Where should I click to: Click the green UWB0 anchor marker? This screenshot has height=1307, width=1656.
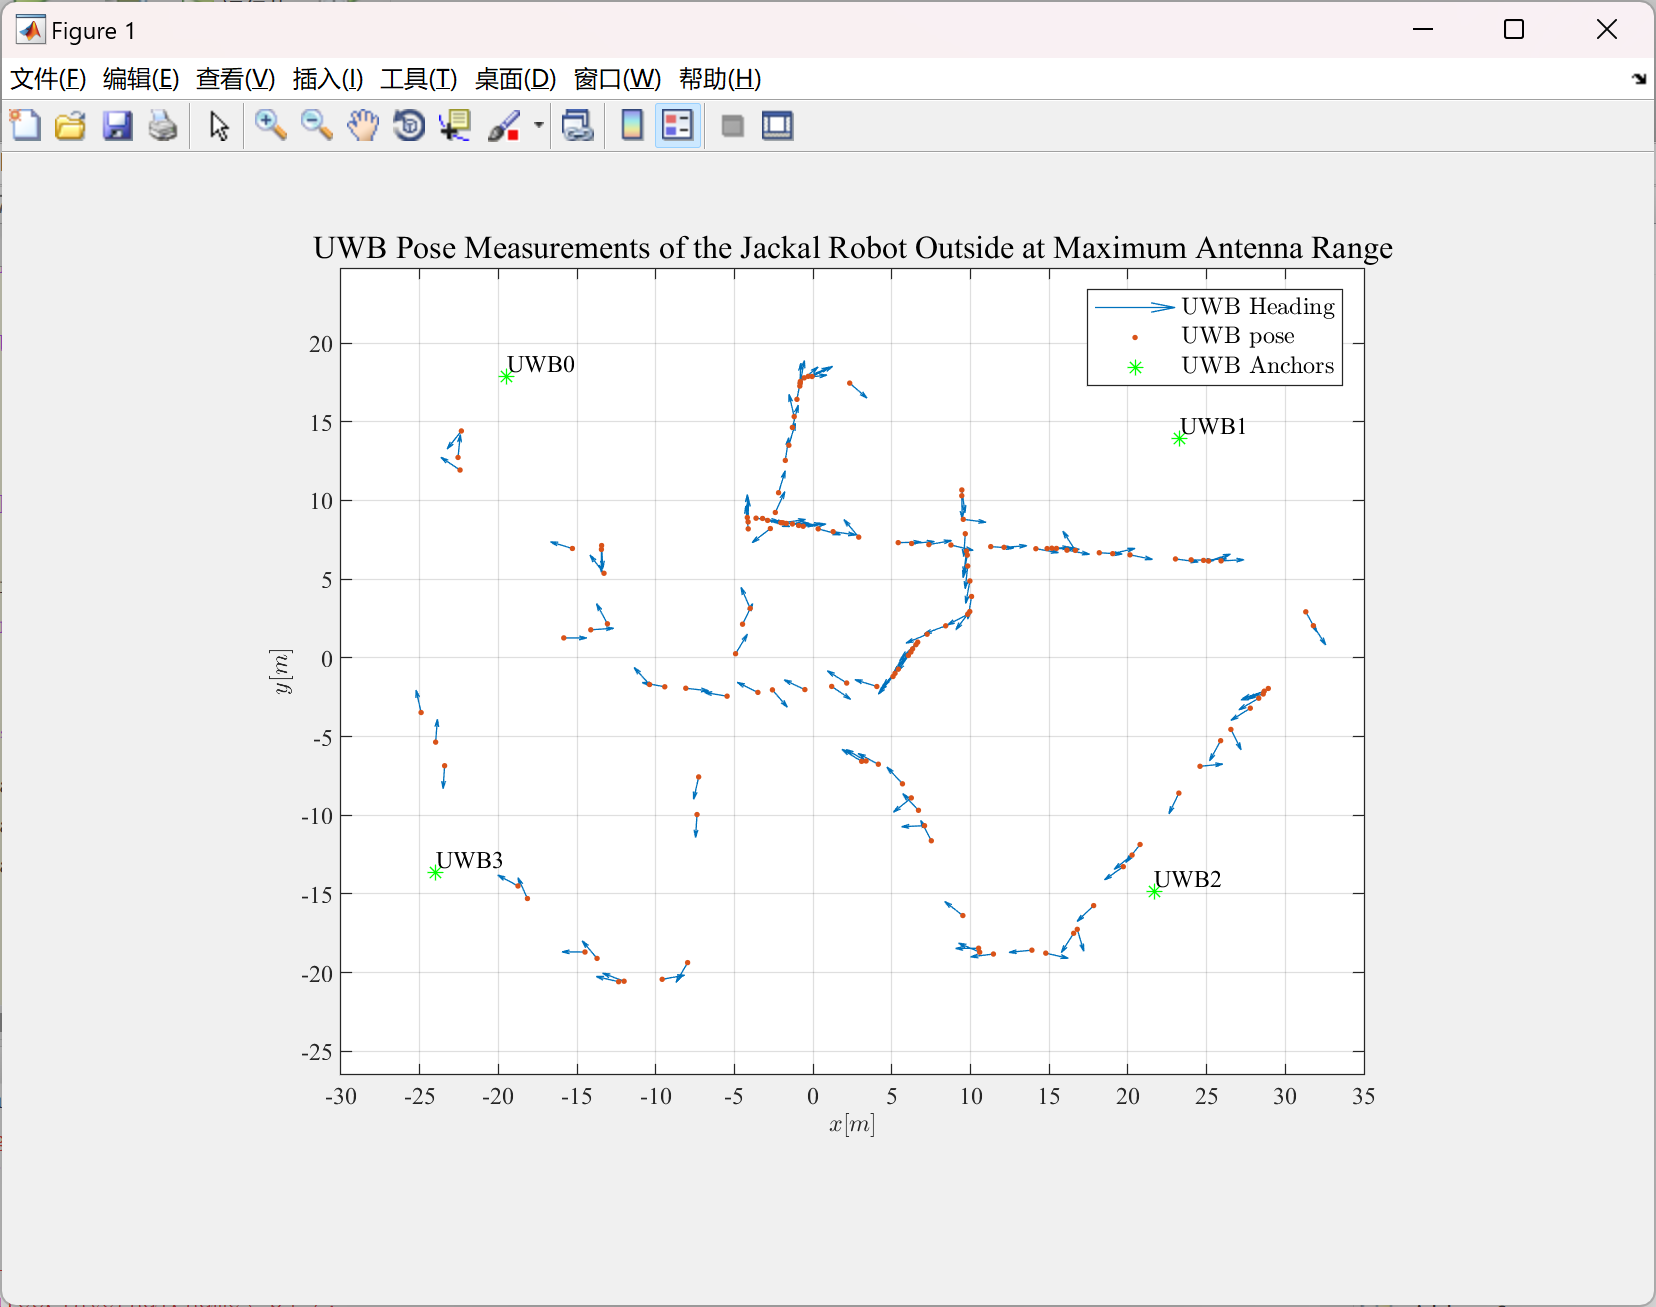[x=506, y=377]
